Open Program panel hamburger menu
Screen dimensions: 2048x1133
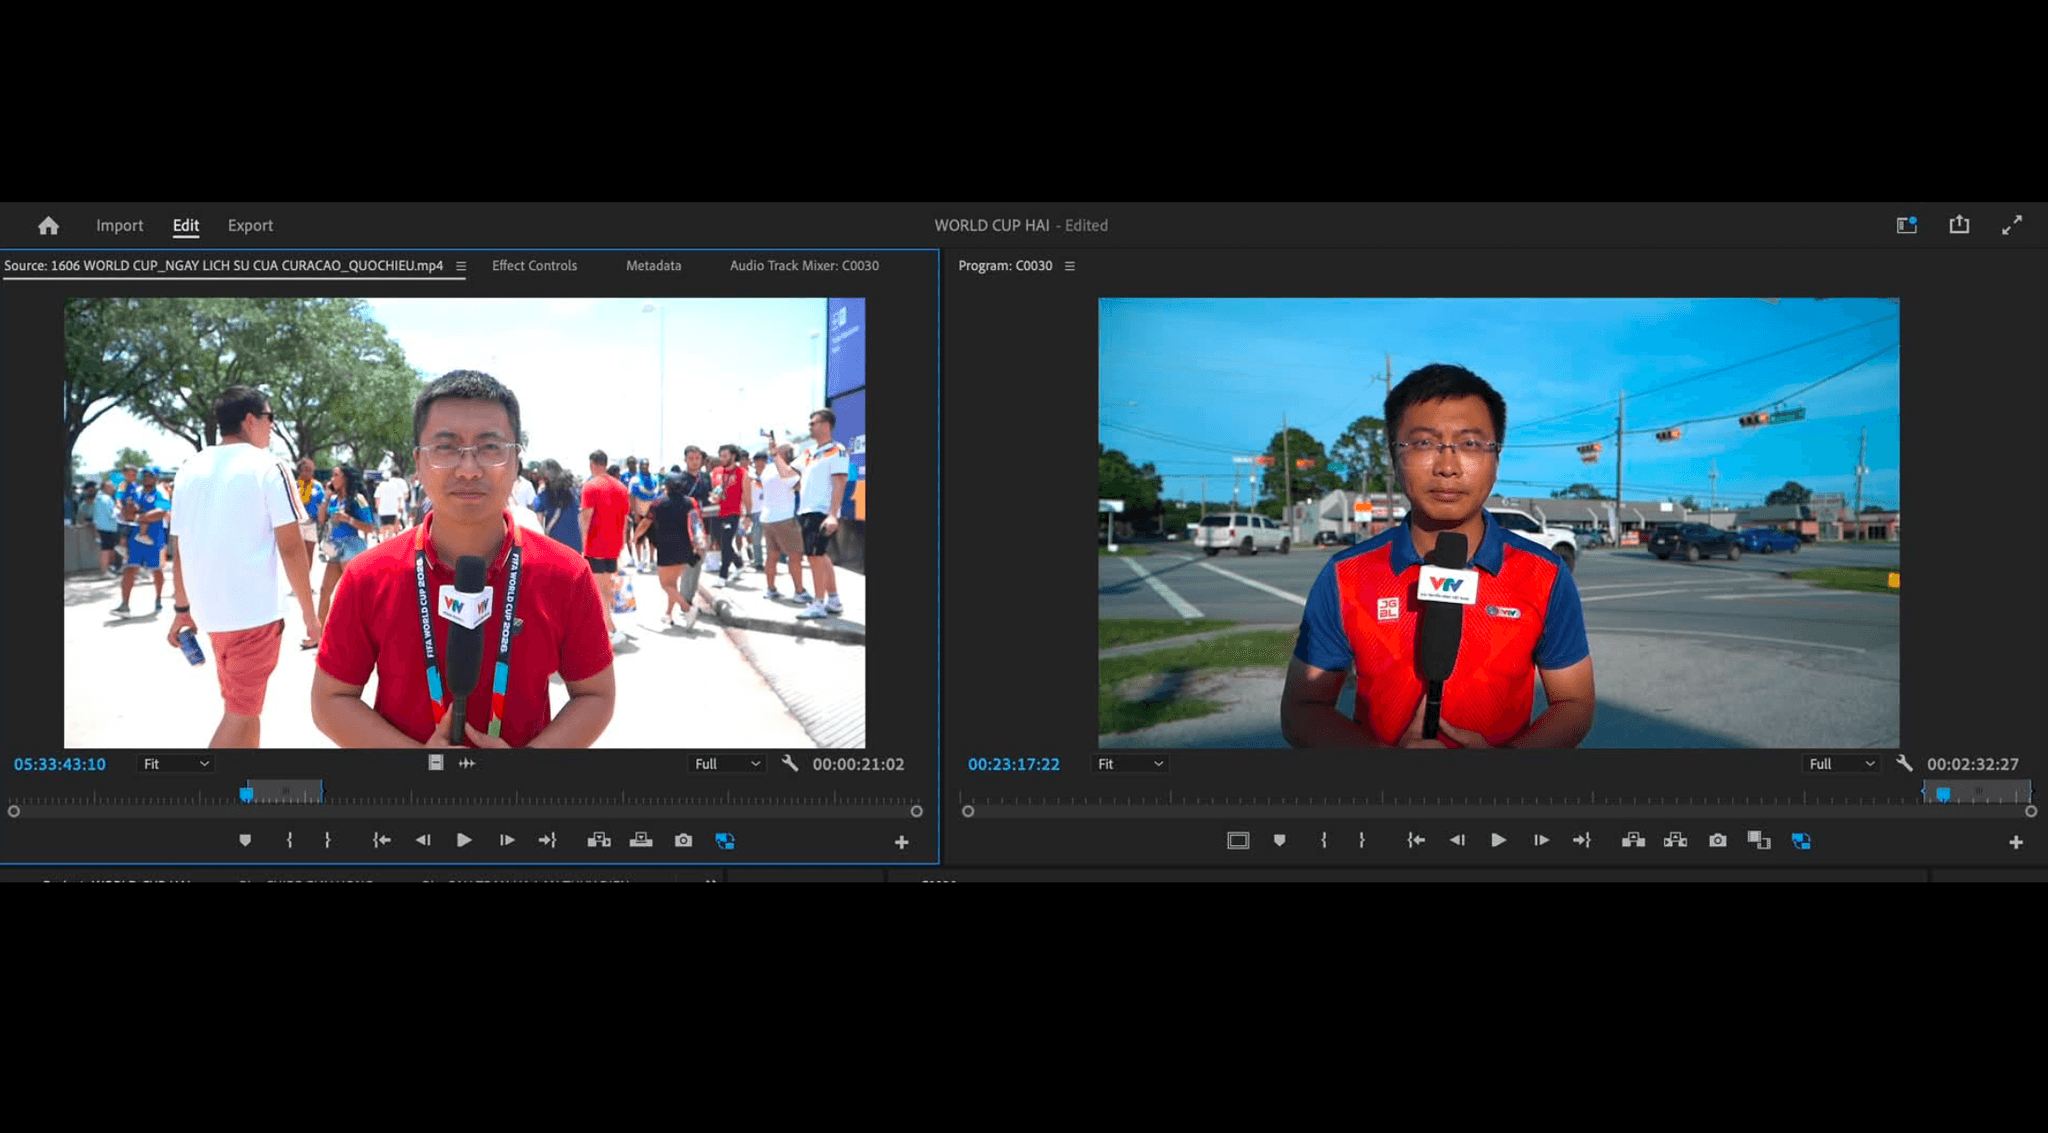(1069, 266)
